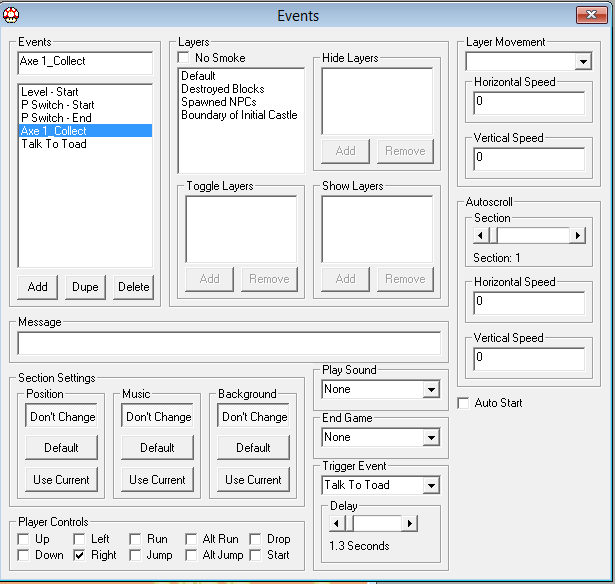
Task: Click the Message text field
Action: pos(229,343)
